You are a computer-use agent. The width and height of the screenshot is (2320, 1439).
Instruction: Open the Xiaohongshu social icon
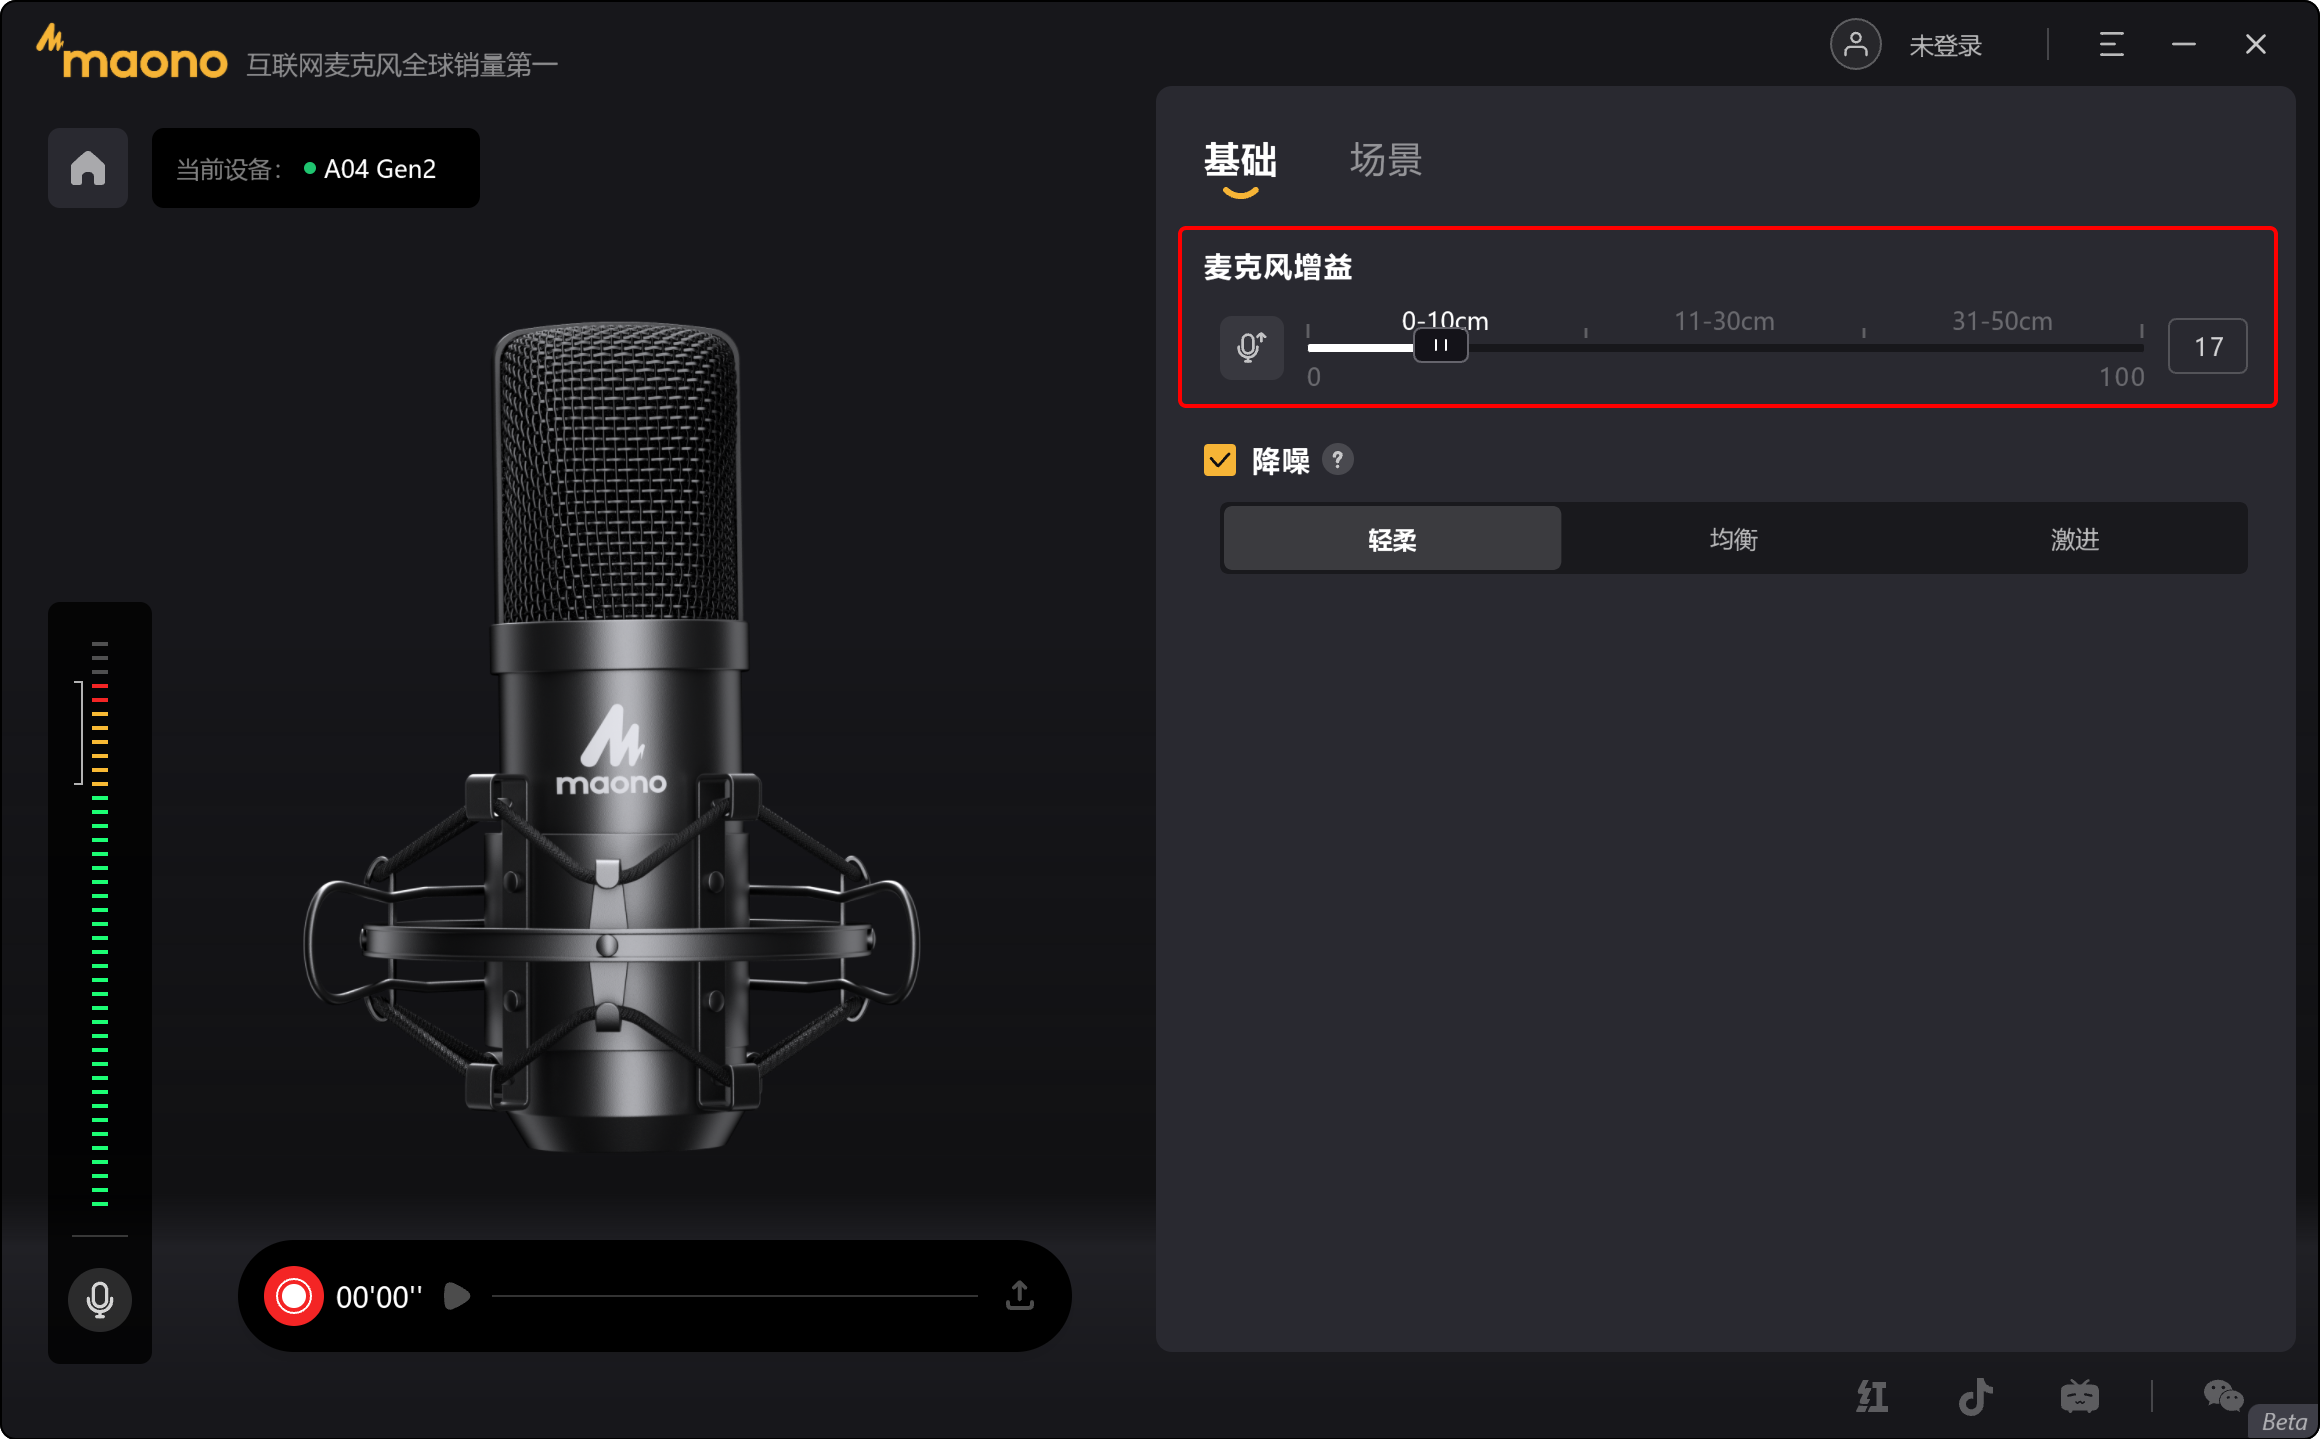1872,1396
